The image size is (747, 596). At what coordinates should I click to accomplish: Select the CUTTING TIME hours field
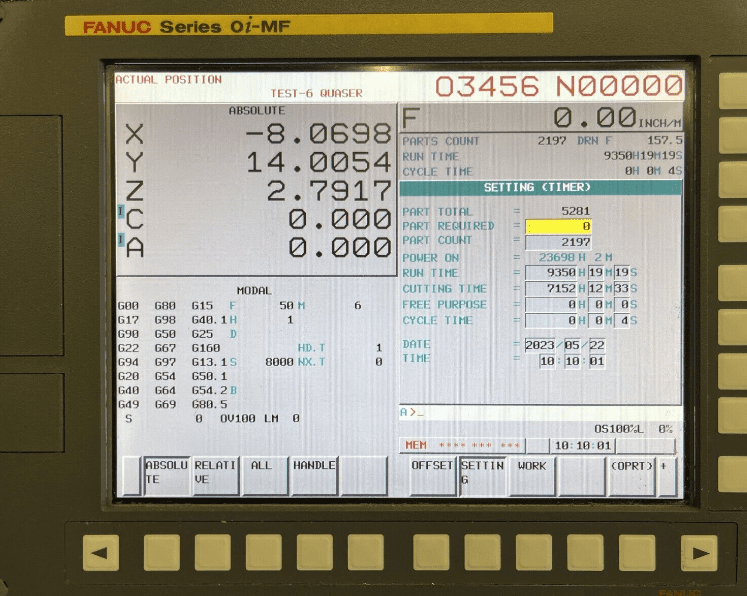(550, 289)
